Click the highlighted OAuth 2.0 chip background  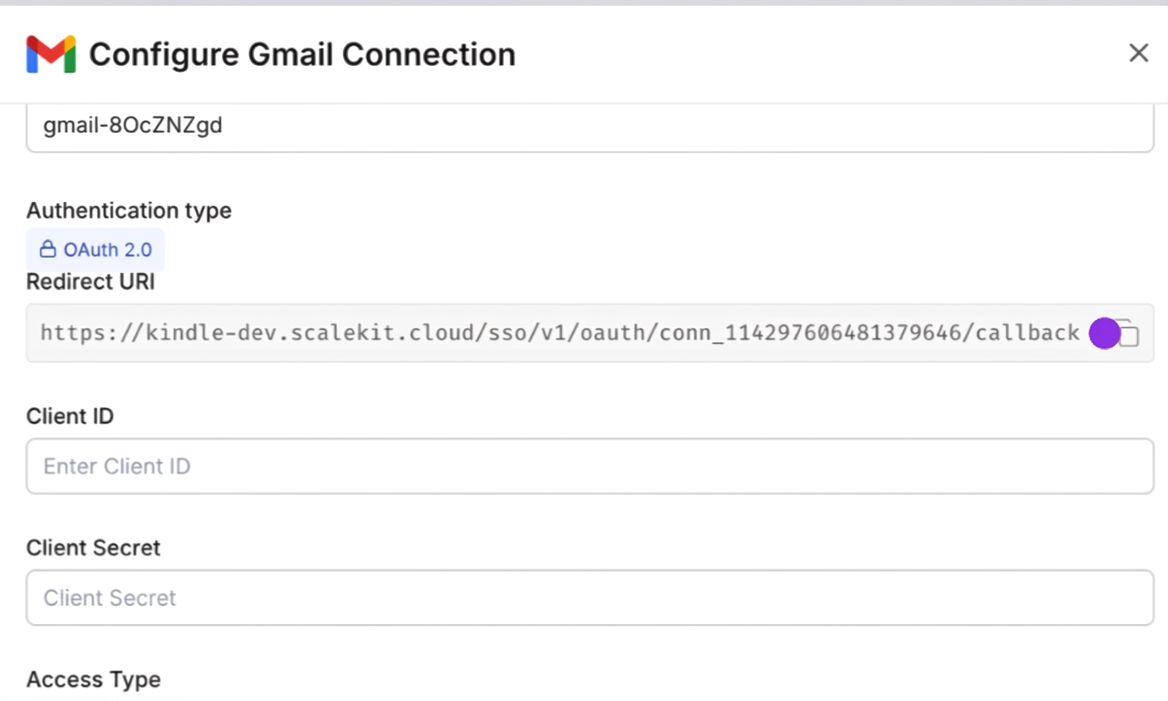click(x=95, y=249)
